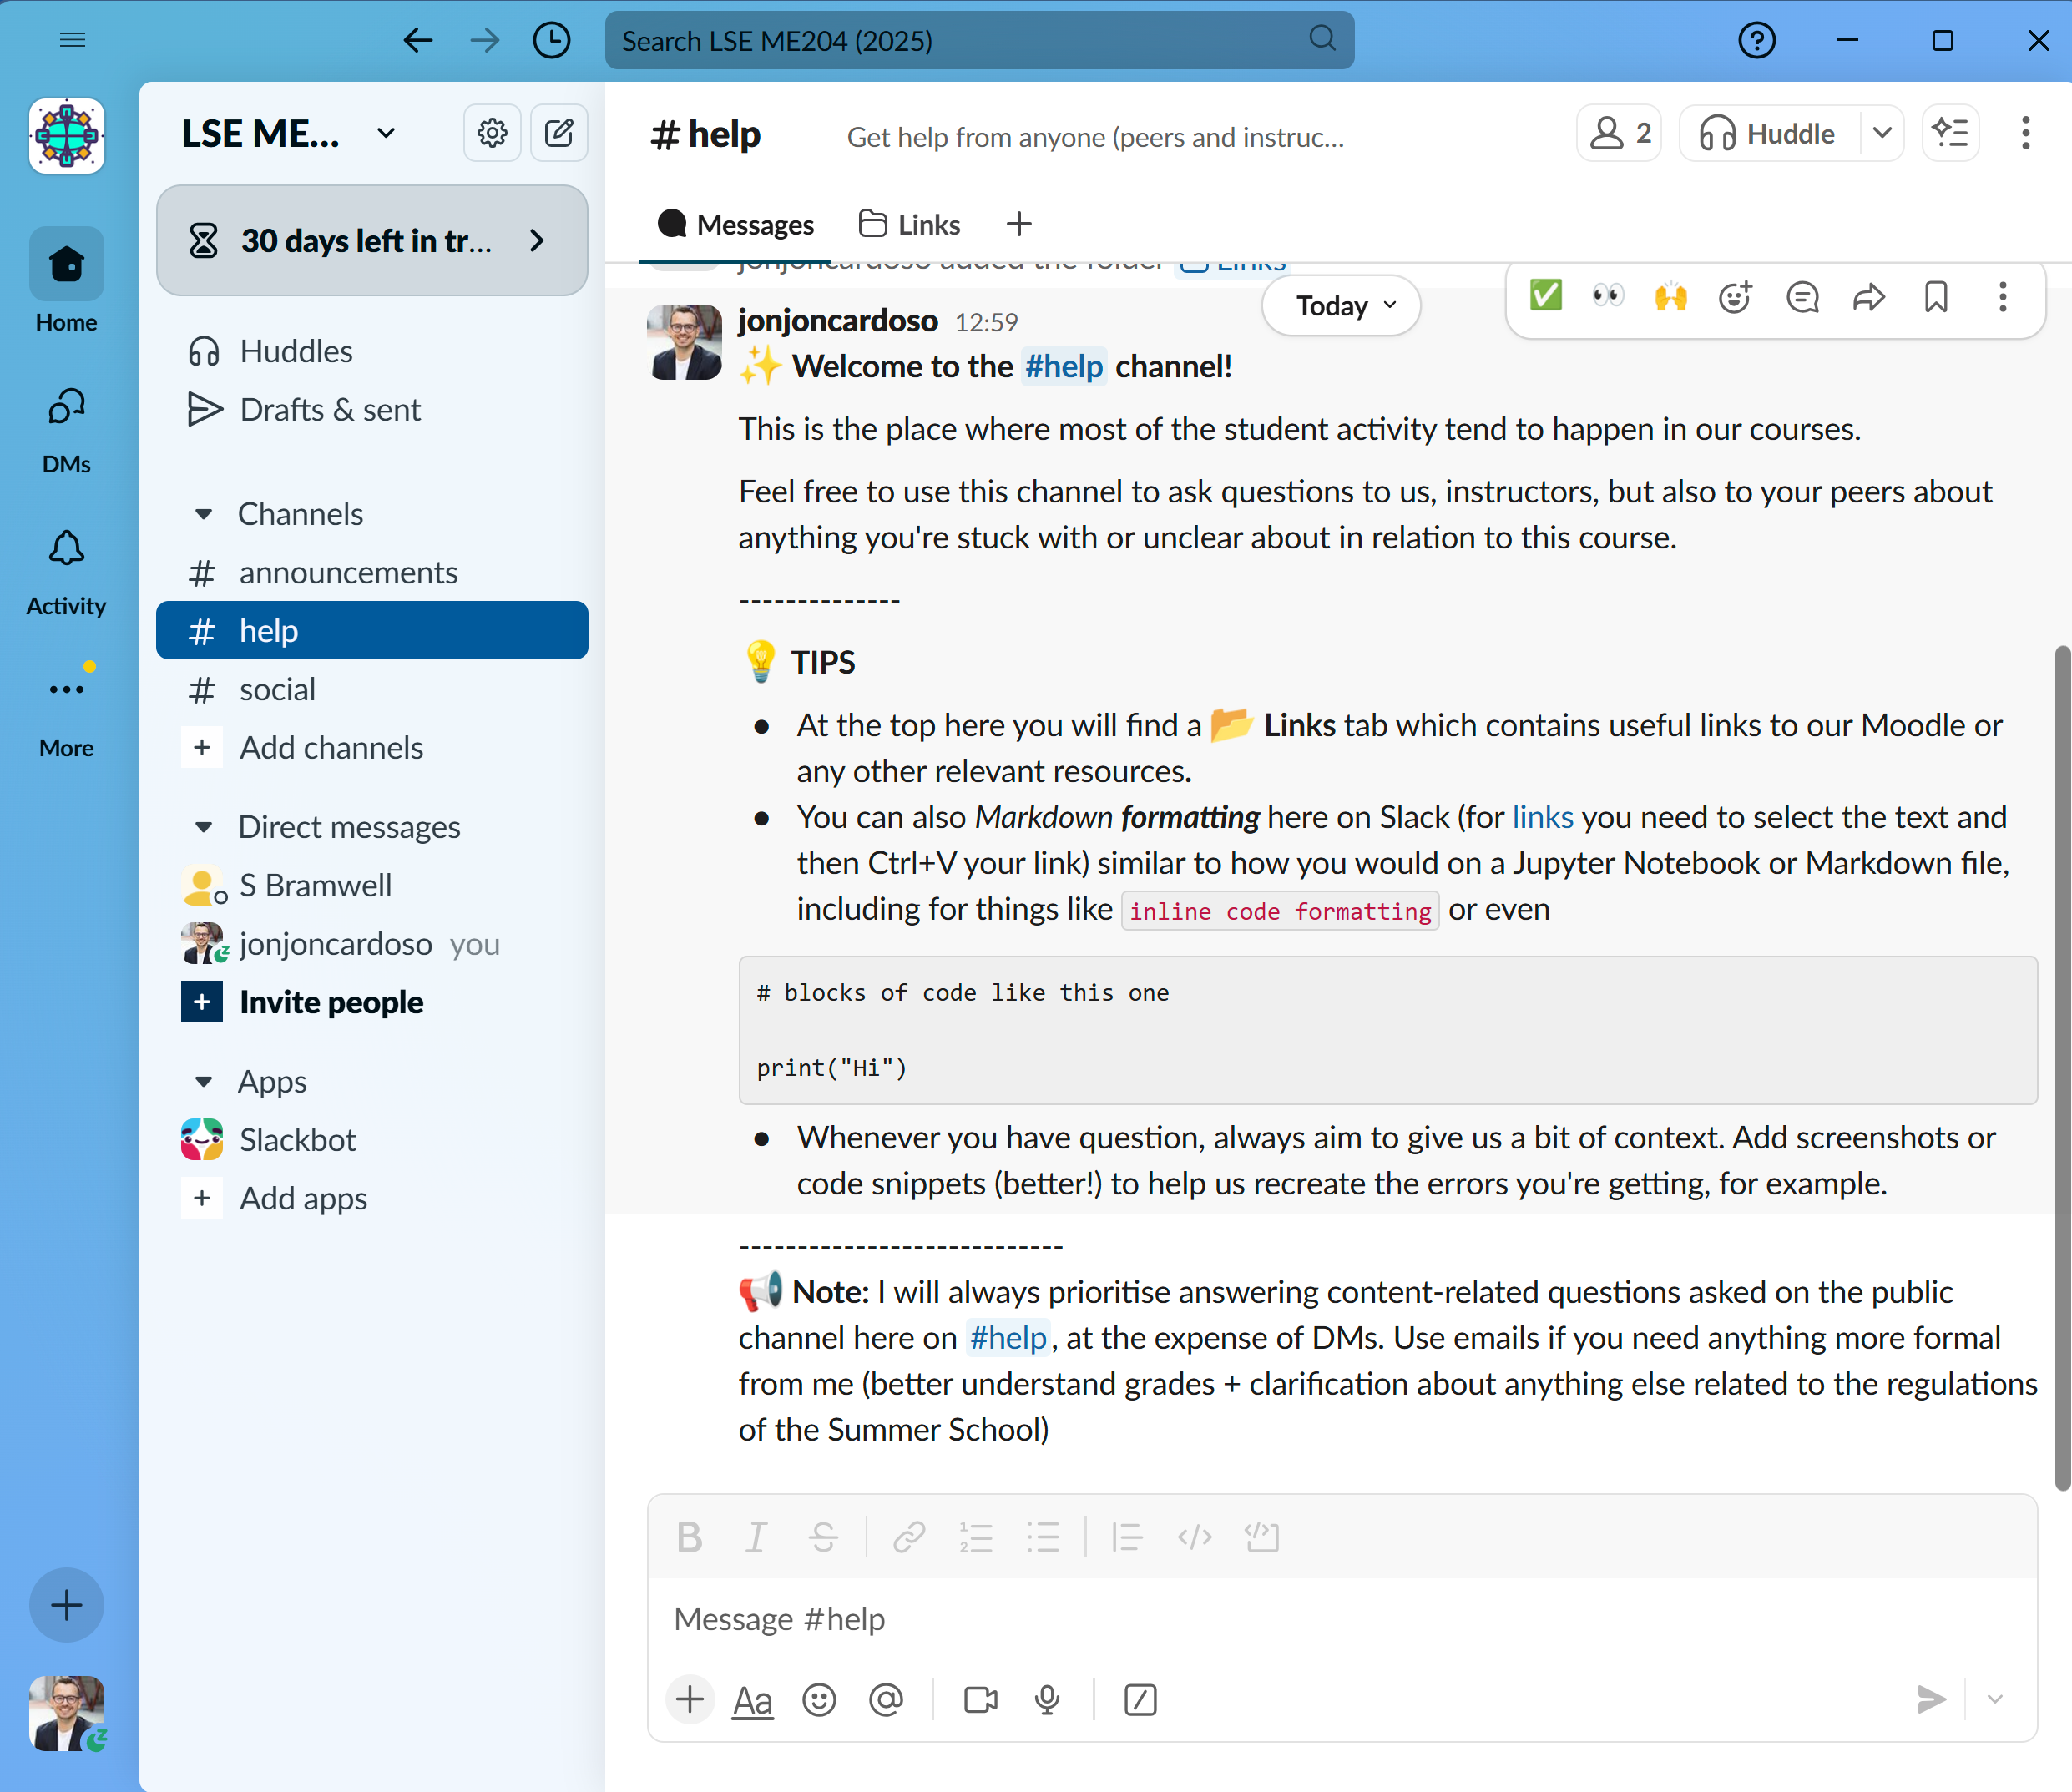The height and width of the screenshot is (1792, 2072).
Task: Focus the Search LSE ME204 field
Action: (979, 40)
